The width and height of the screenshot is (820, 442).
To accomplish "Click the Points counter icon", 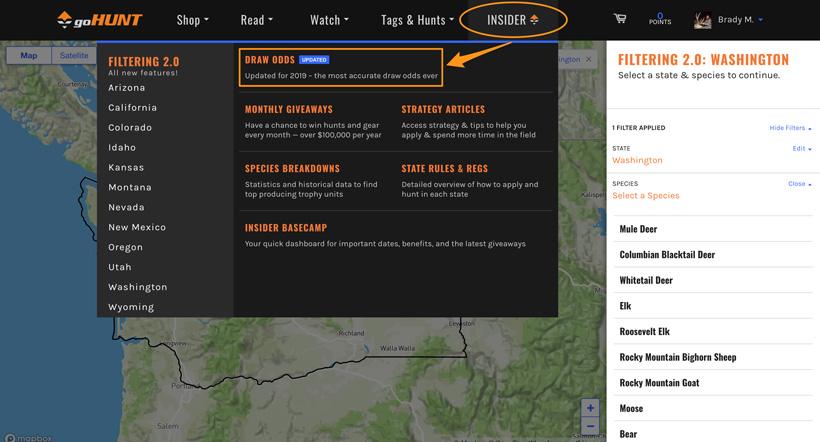I will [660, 19].
